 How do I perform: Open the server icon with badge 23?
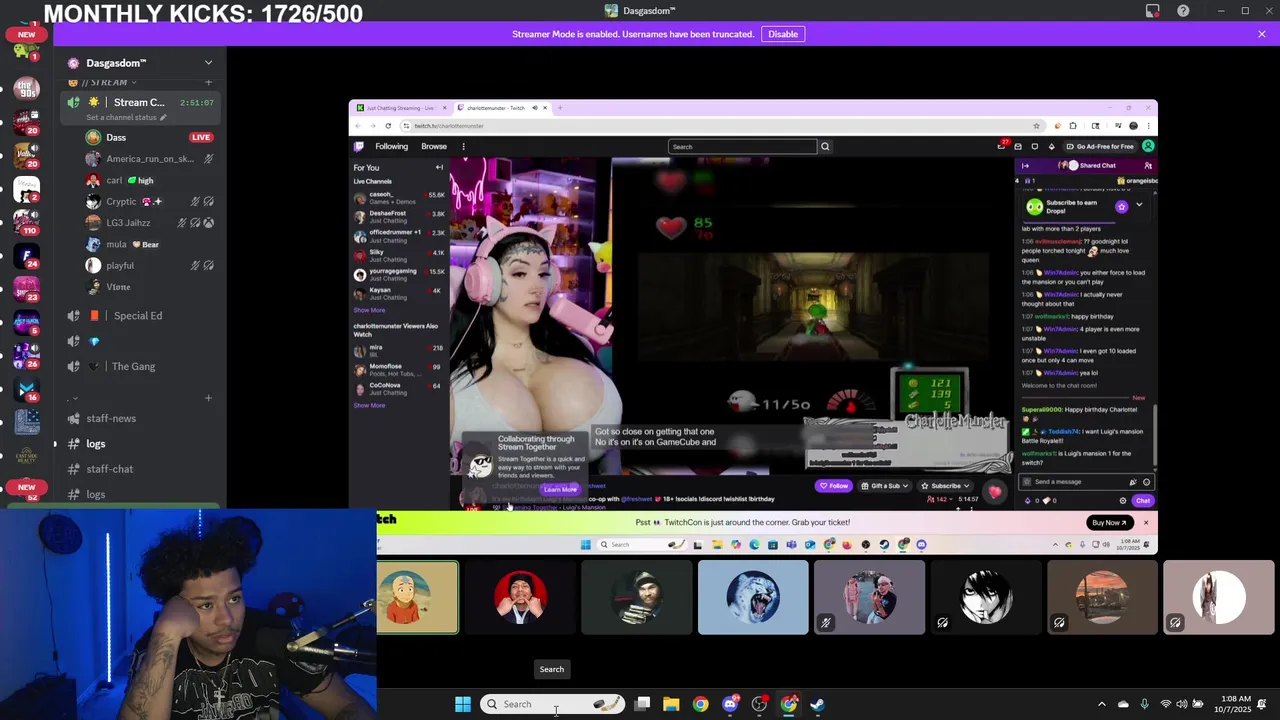coord(27,290)
